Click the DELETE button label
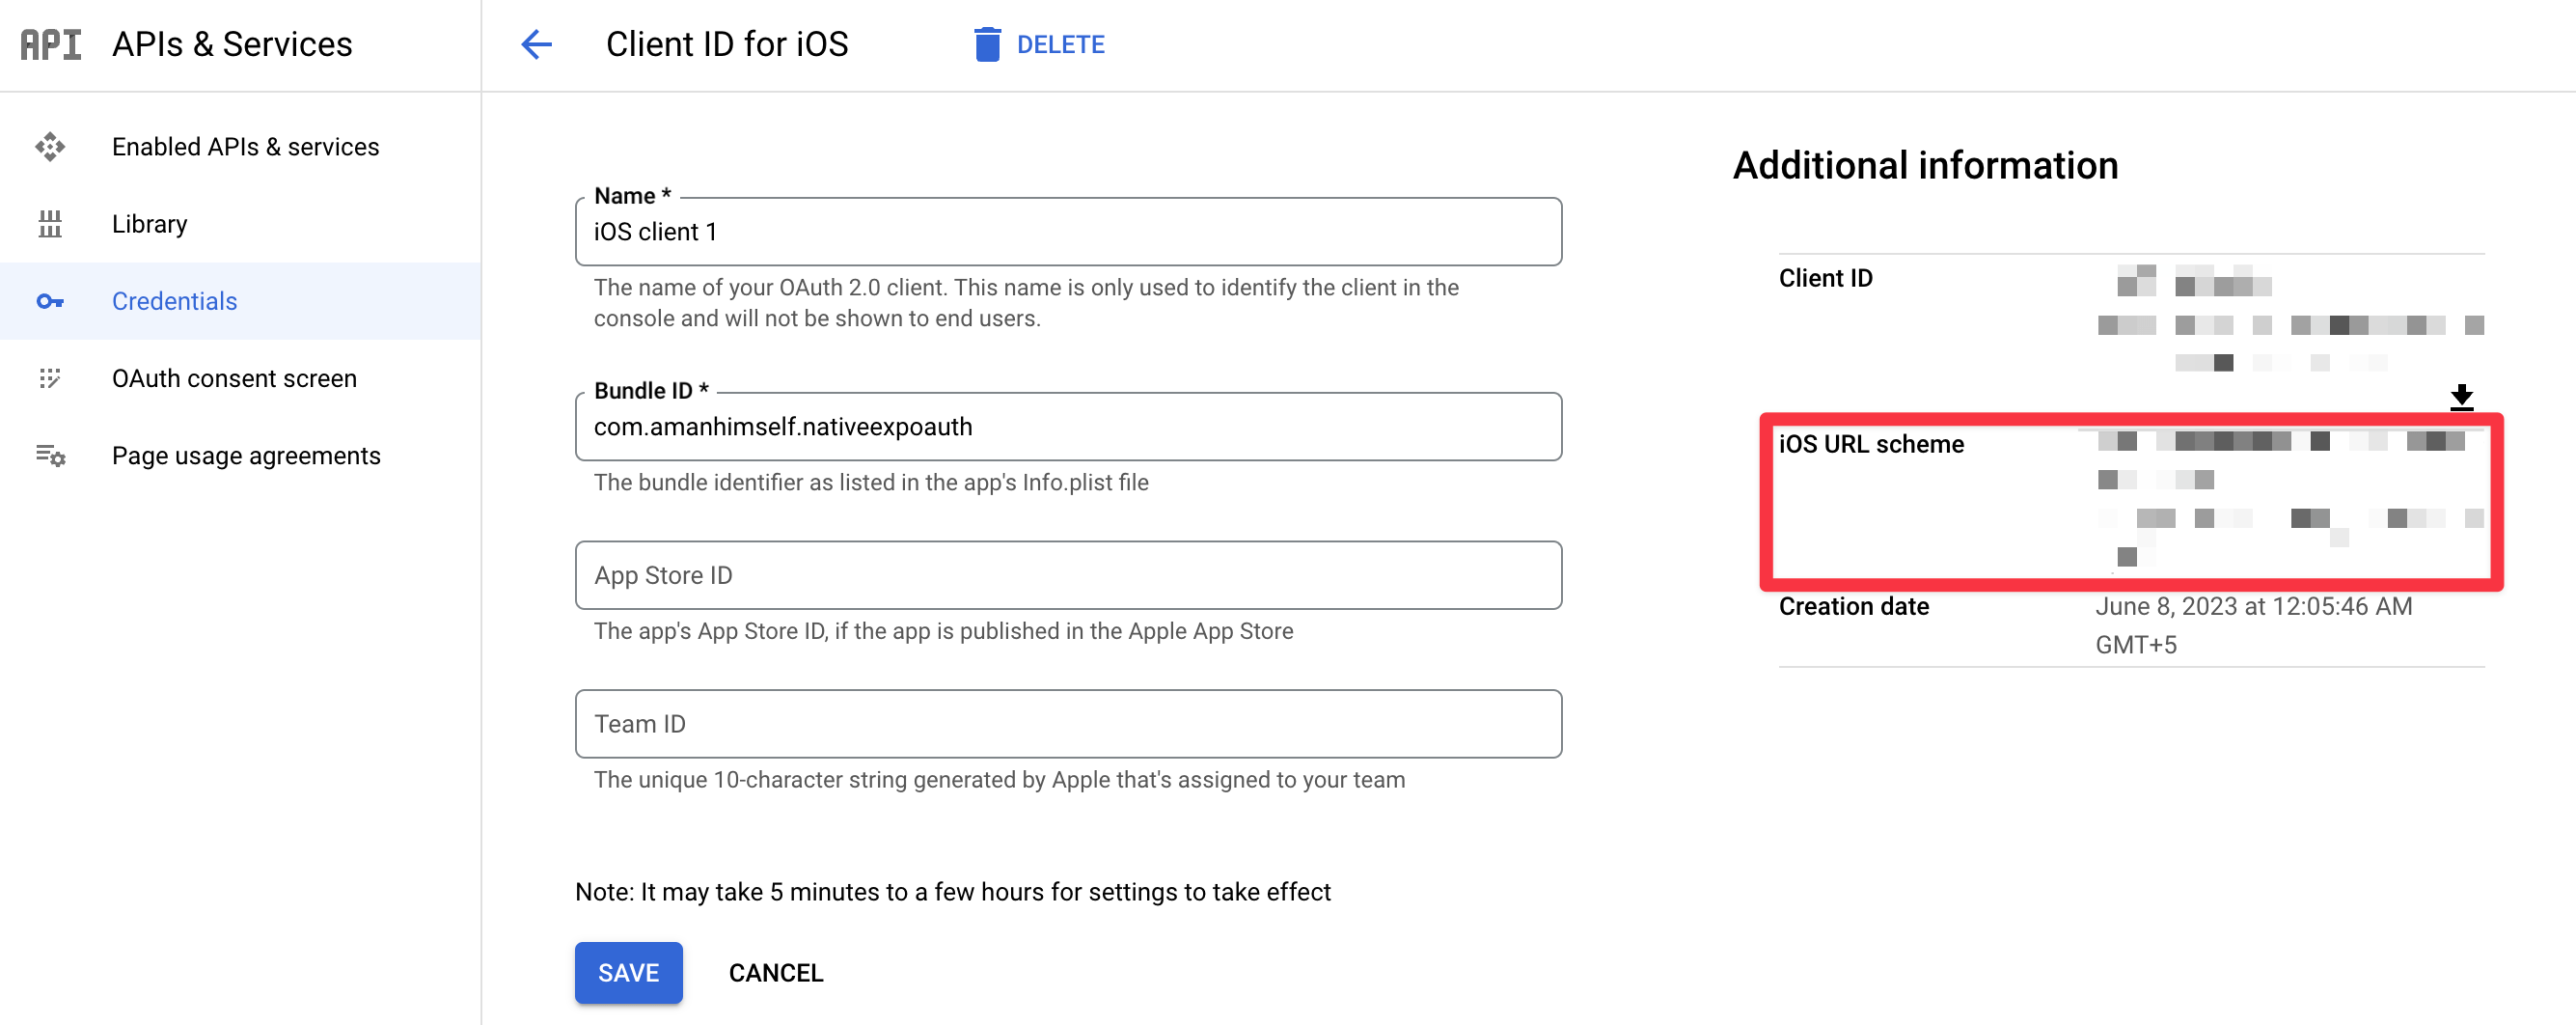2576x1025 pixels. pos(1060,44)
